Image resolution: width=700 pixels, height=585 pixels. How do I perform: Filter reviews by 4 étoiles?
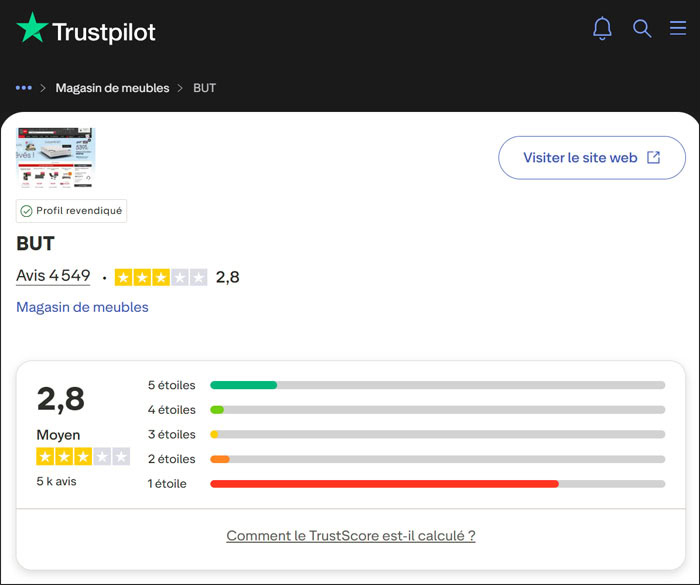pyautogui.click(x=171, y=410)
